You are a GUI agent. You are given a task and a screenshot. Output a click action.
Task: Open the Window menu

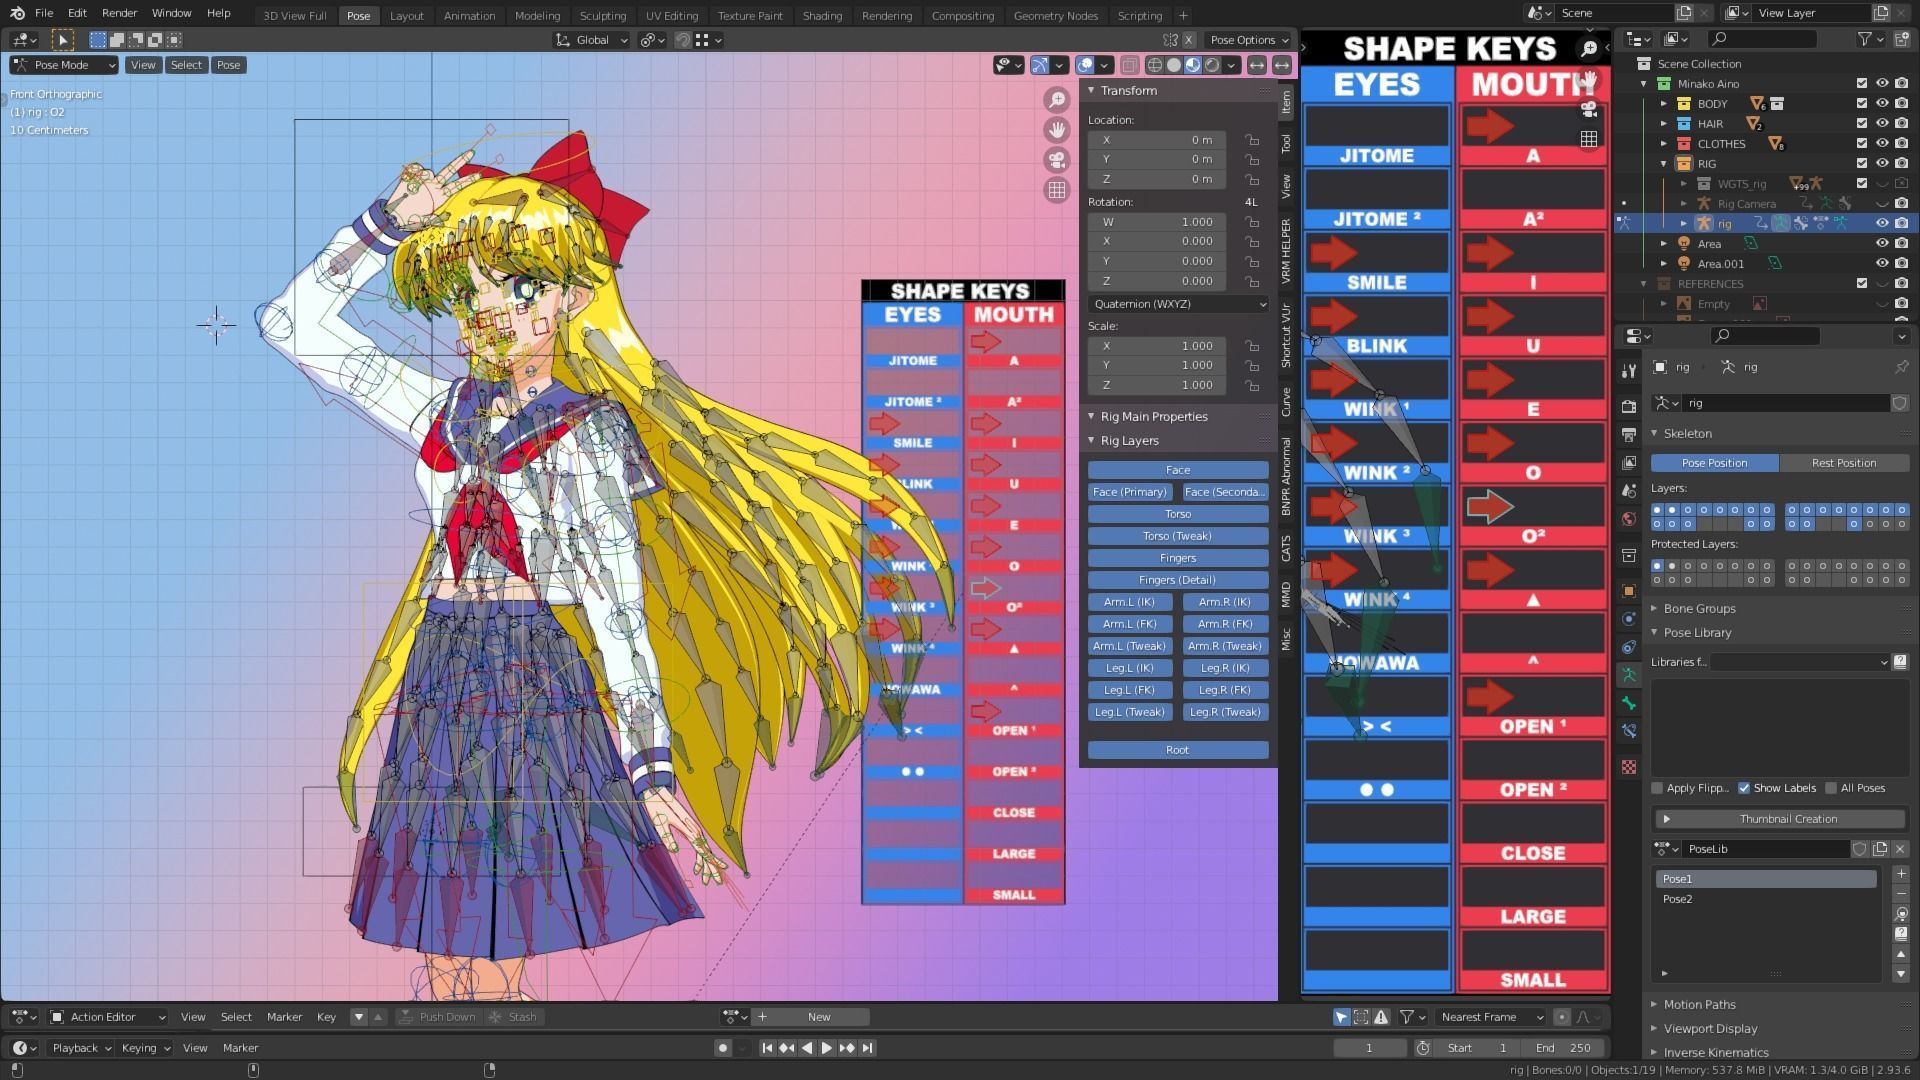pyautogui.click(x=171, y=13)
